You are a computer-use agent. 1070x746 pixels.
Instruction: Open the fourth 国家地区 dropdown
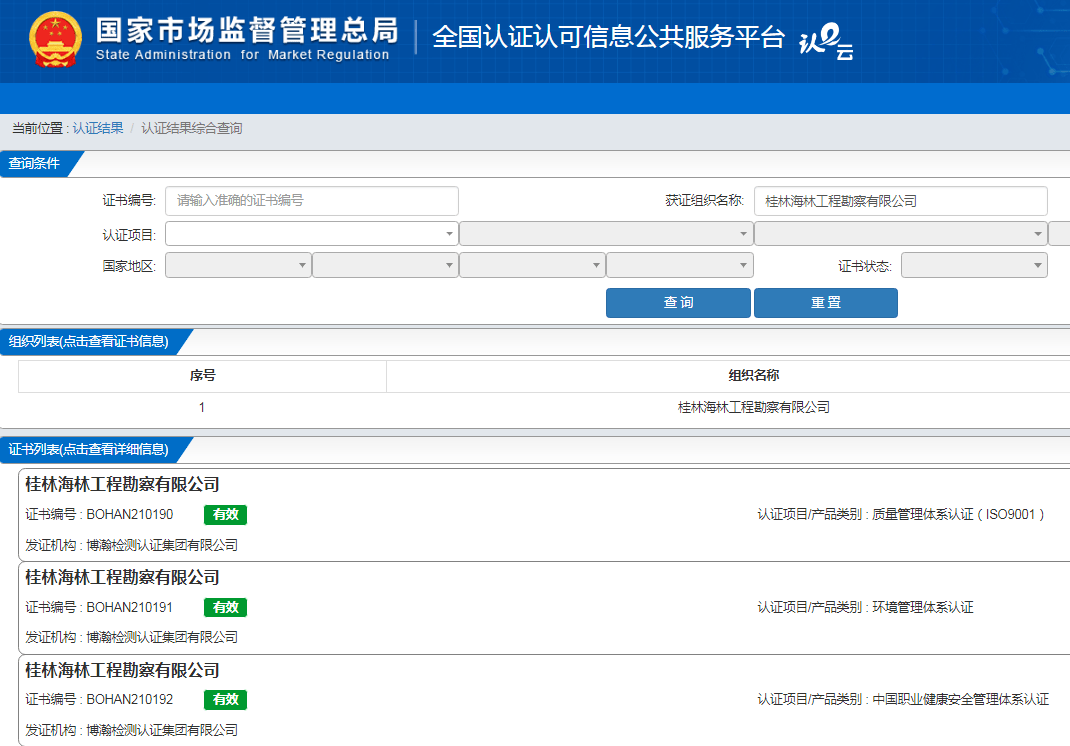[680, 266]
